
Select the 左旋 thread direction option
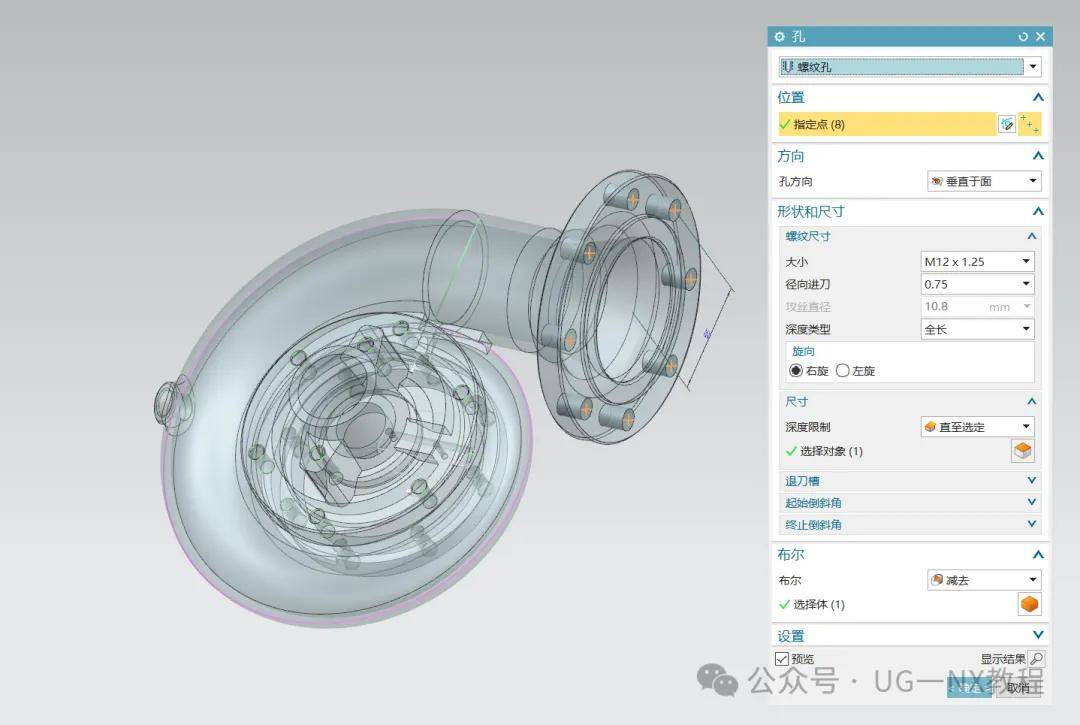pyautogui.click(x=842, y=370)
